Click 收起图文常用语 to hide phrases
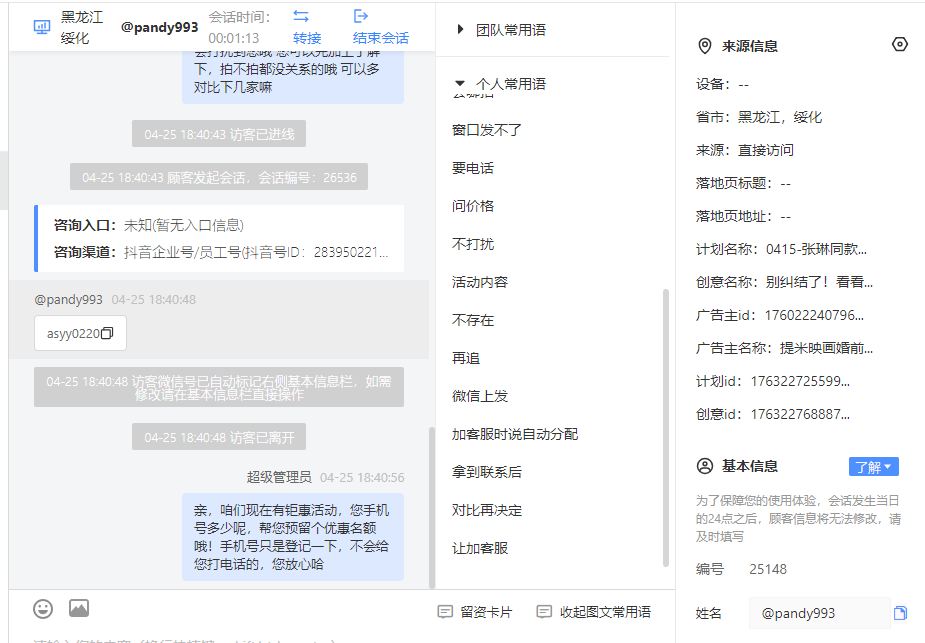Viewport: 925px width, 643px height. (x=593, y=612)
